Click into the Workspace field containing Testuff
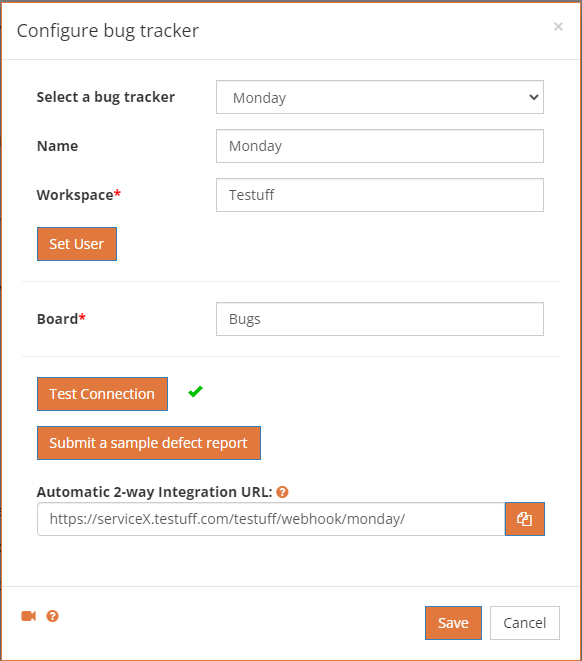The height and width of the screenshot is (661, 582). [x=380, y=195]
